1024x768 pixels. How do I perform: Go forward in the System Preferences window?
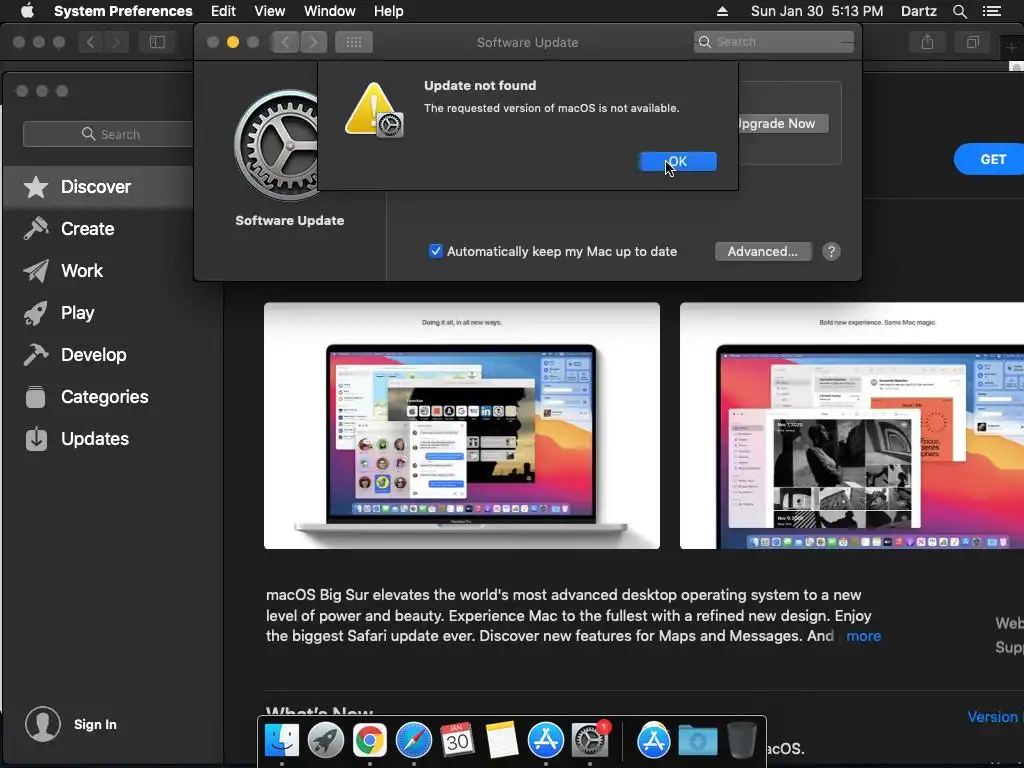coord(313,42)
